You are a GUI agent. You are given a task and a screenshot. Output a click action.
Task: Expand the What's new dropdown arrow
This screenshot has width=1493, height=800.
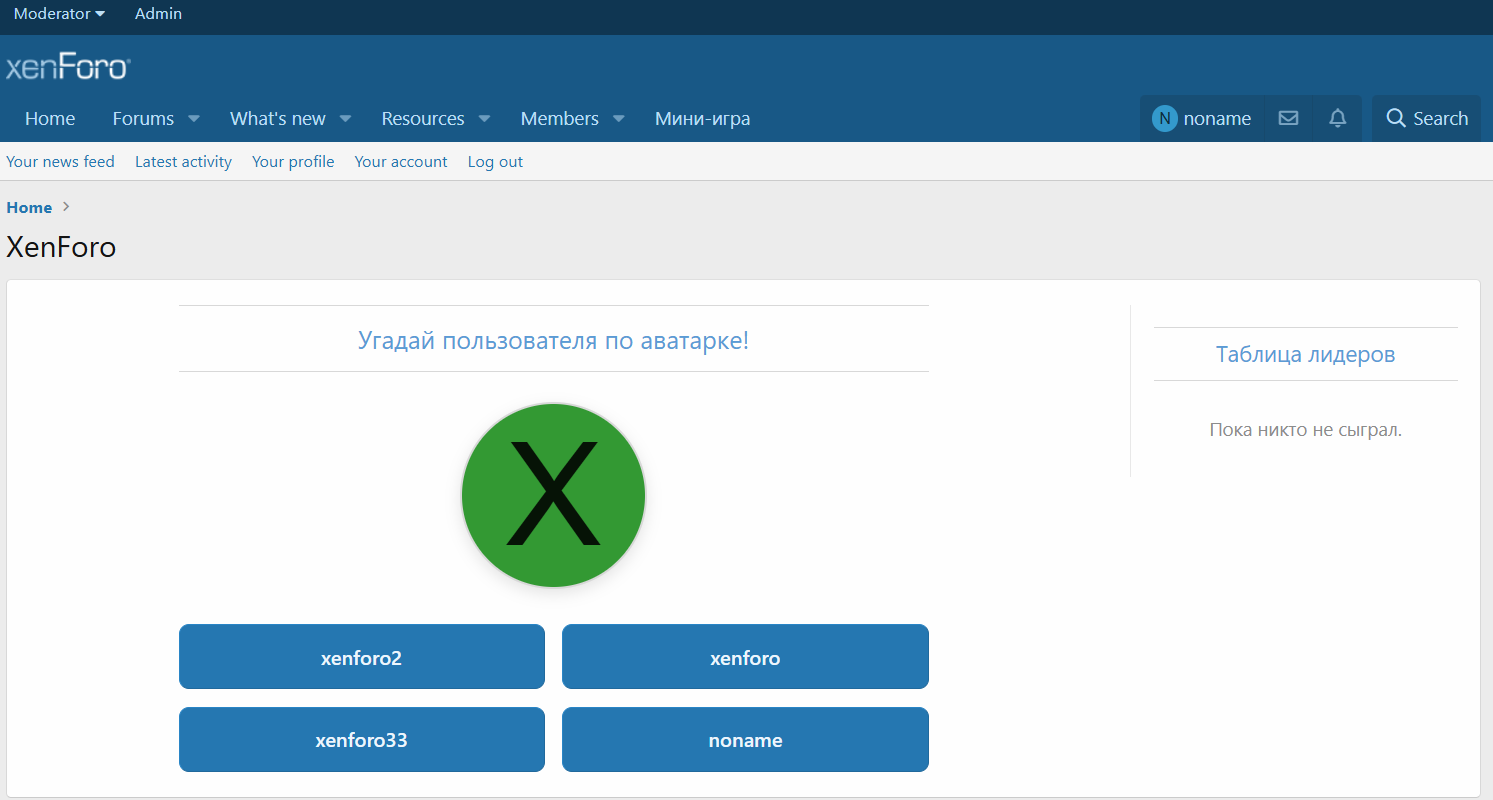(345, 118)
